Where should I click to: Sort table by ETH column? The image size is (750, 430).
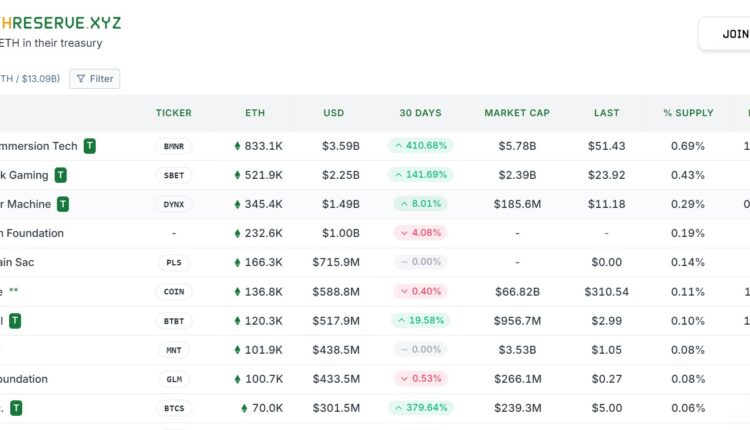pyautogui.click(x=255, y=113)
